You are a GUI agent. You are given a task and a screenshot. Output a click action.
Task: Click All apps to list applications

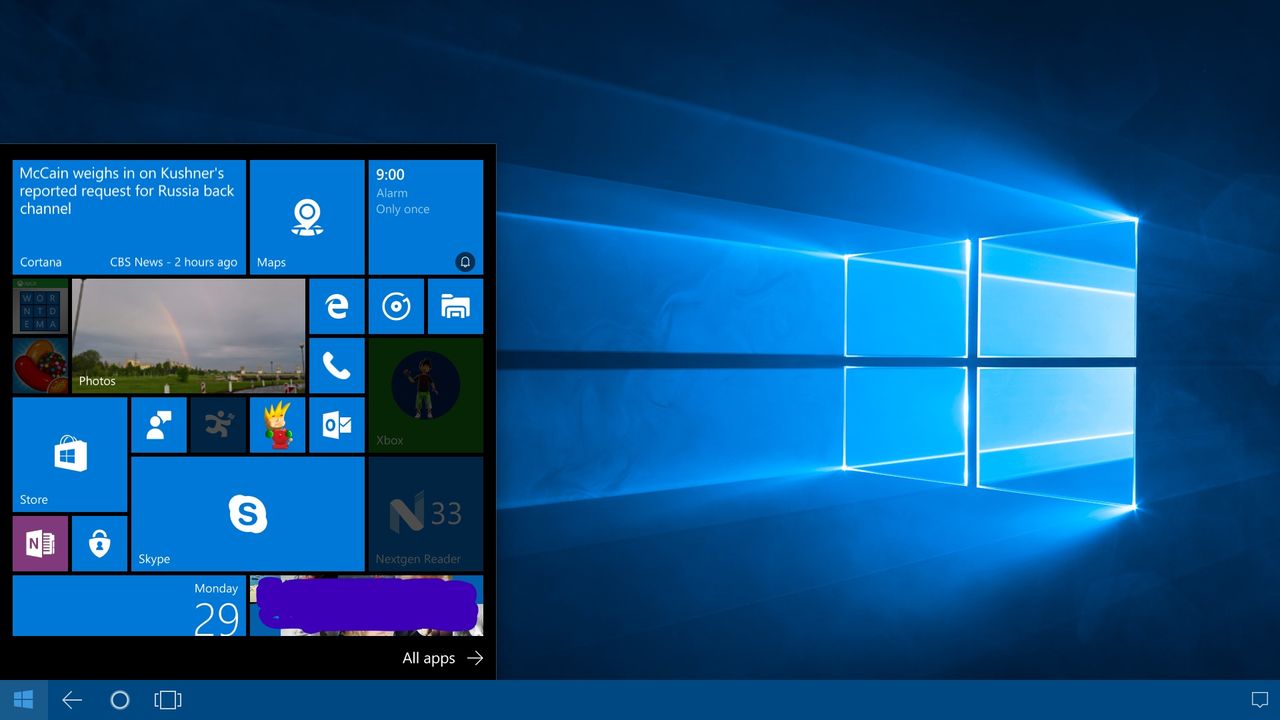point(442,658)
